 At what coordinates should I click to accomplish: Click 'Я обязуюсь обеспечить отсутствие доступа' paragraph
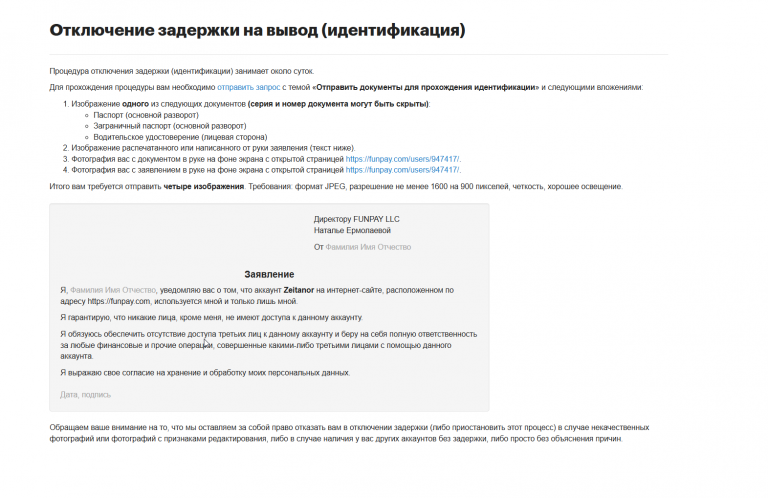tap(268, 345)
